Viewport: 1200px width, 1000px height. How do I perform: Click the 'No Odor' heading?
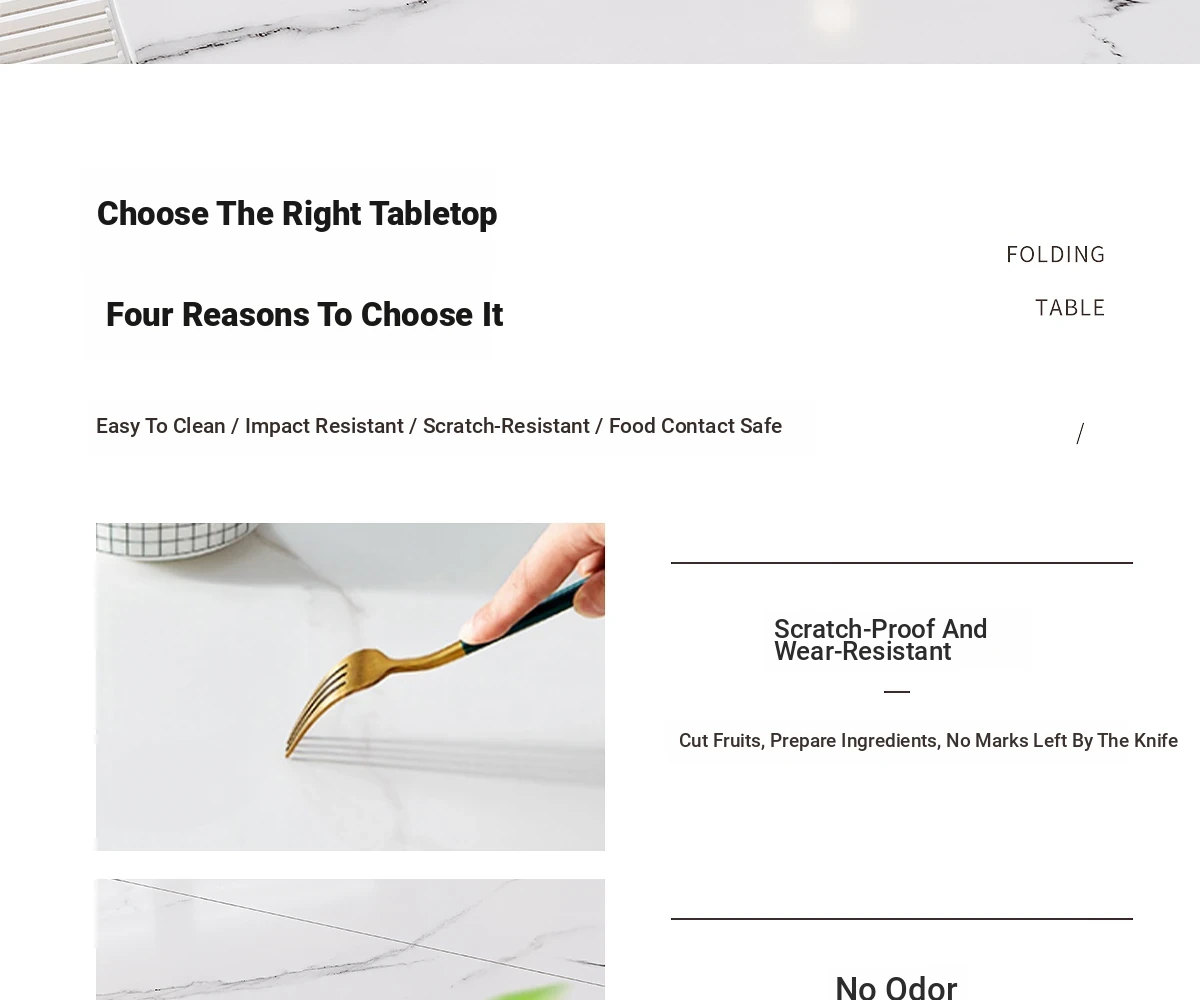(x=896, y=988)
